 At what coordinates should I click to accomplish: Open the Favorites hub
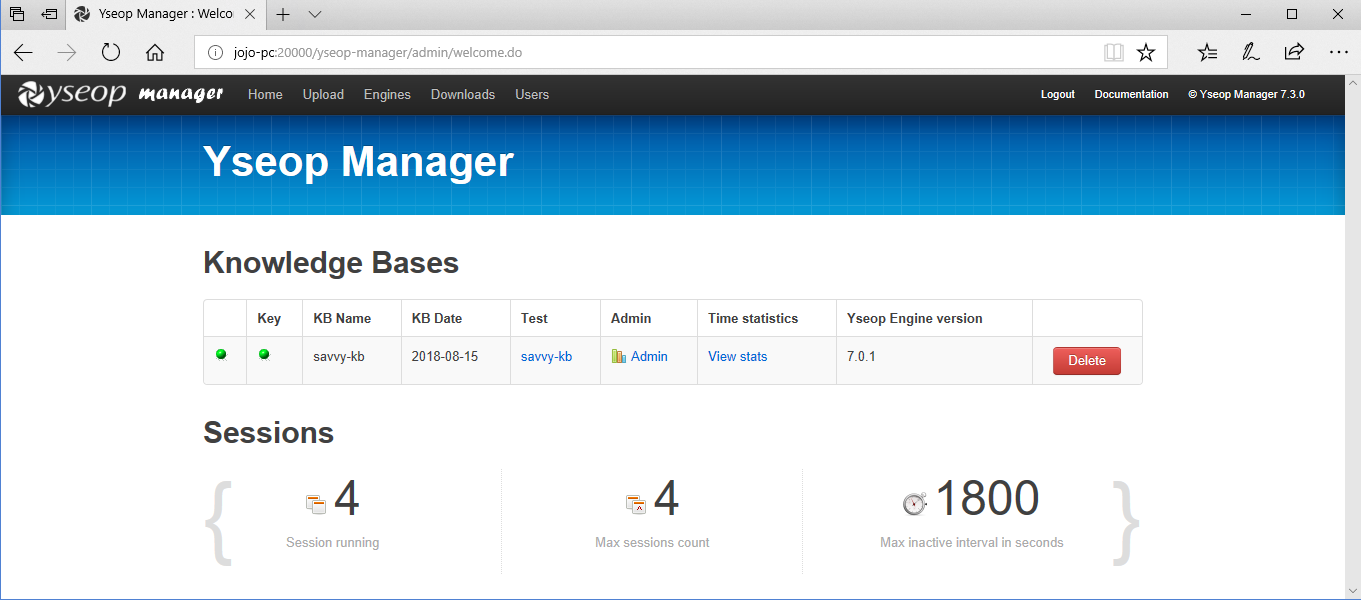pyautogui.click(x=1208, y=52)
